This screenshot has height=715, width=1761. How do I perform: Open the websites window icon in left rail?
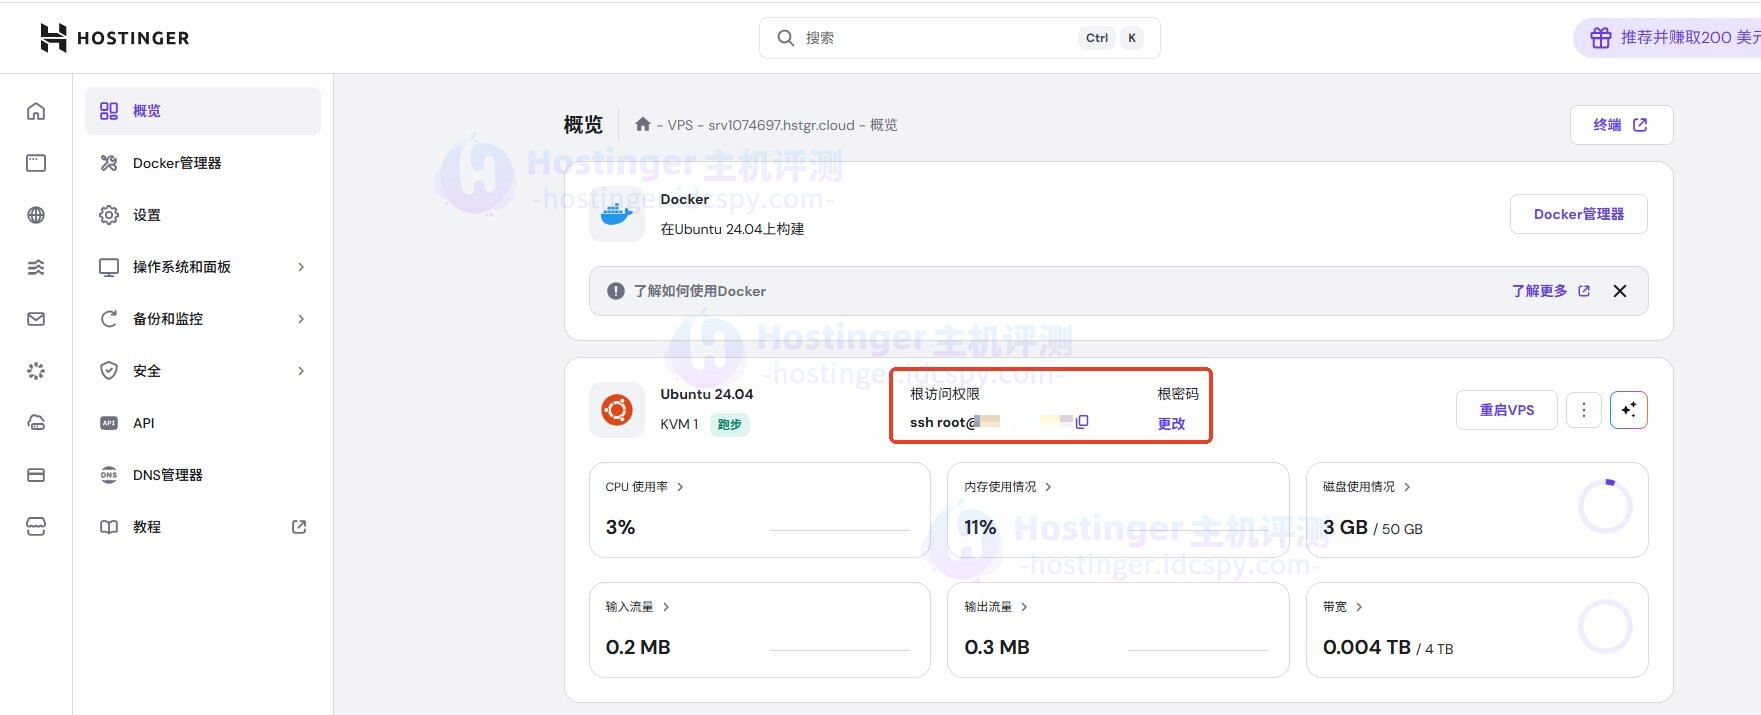(36, 163)
